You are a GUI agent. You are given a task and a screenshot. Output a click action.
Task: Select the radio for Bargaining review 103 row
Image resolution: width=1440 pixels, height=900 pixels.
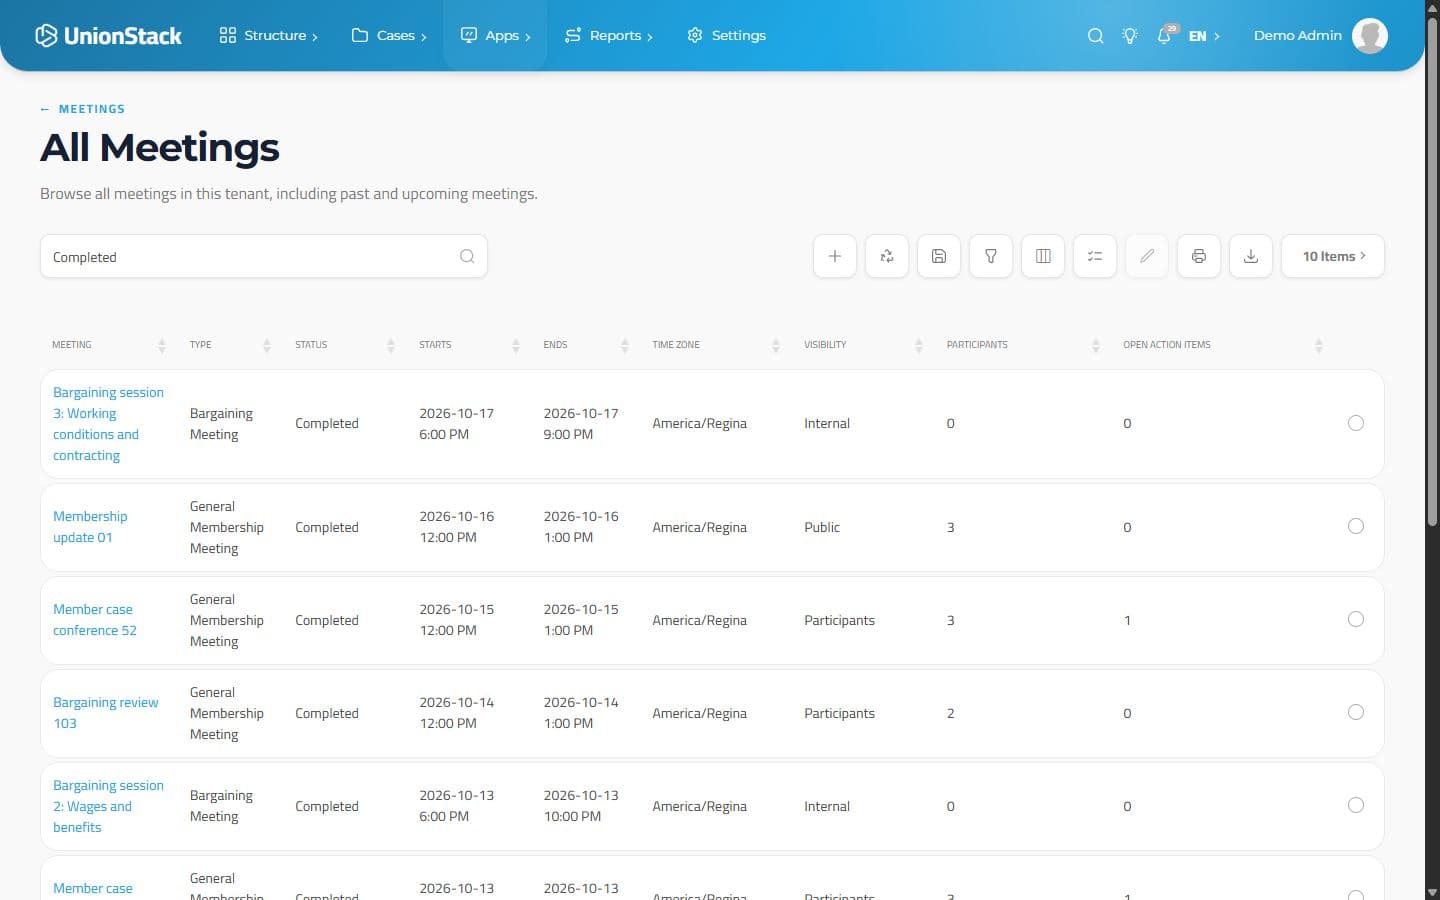tap(1356, 712)
